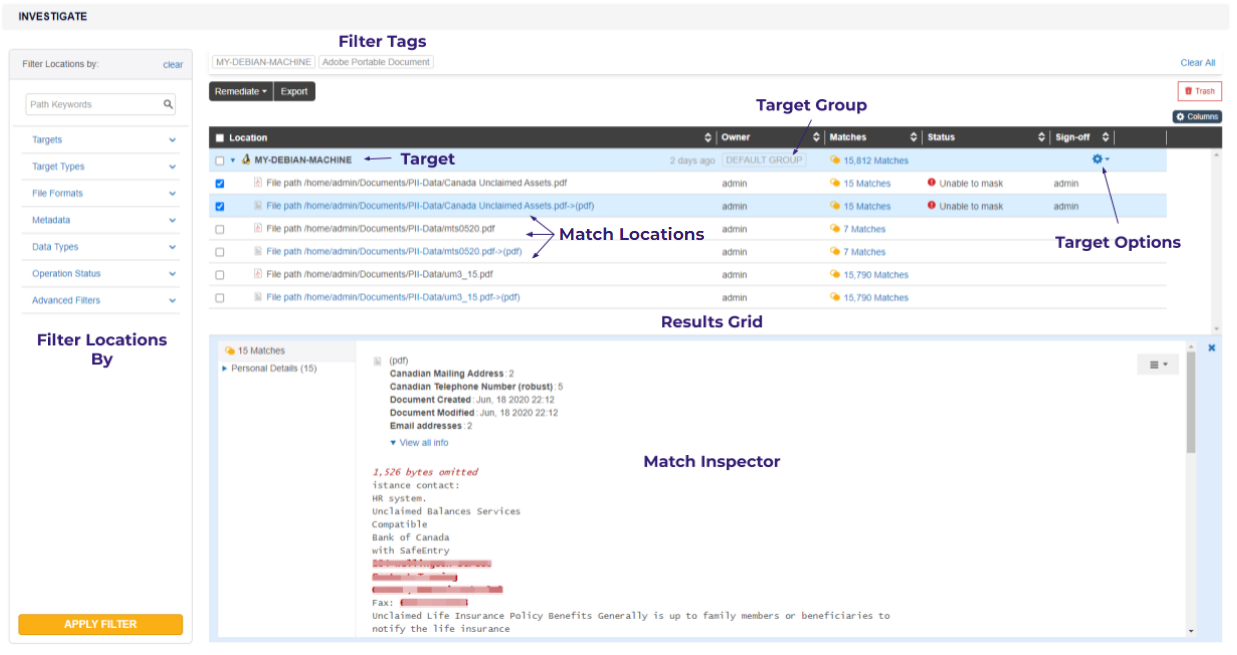
Task: Click the blue X to close Match Inspector
Action: [x=1212, y=348]
